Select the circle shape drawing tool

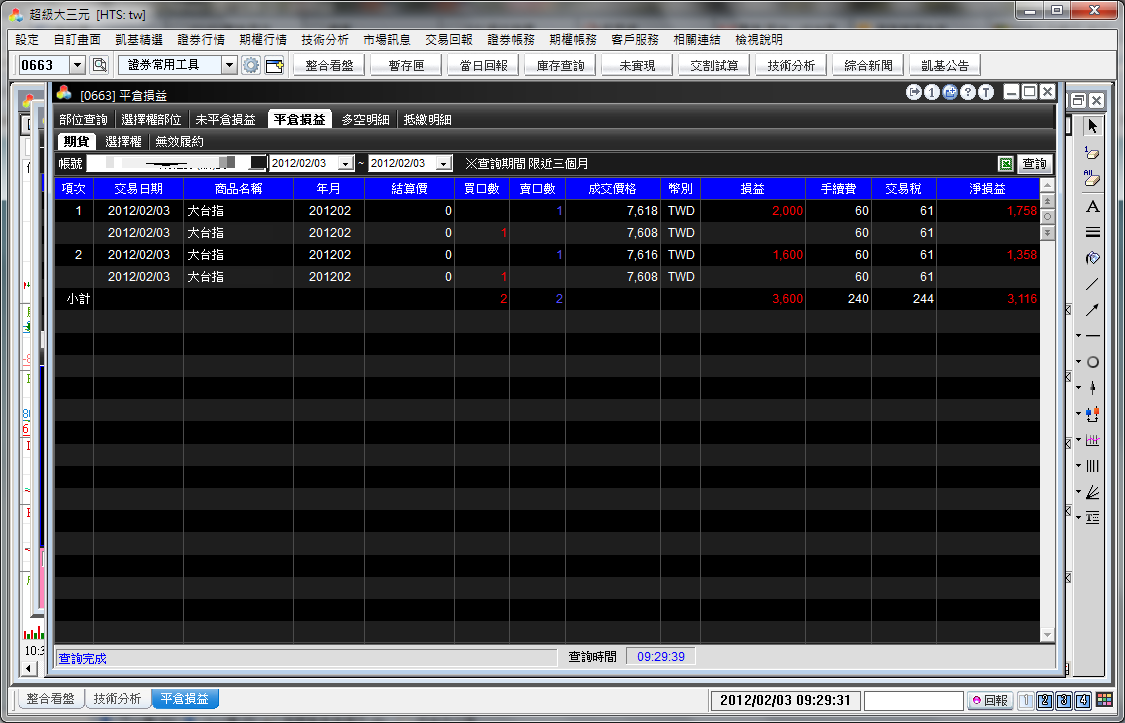click(1093, 362)
